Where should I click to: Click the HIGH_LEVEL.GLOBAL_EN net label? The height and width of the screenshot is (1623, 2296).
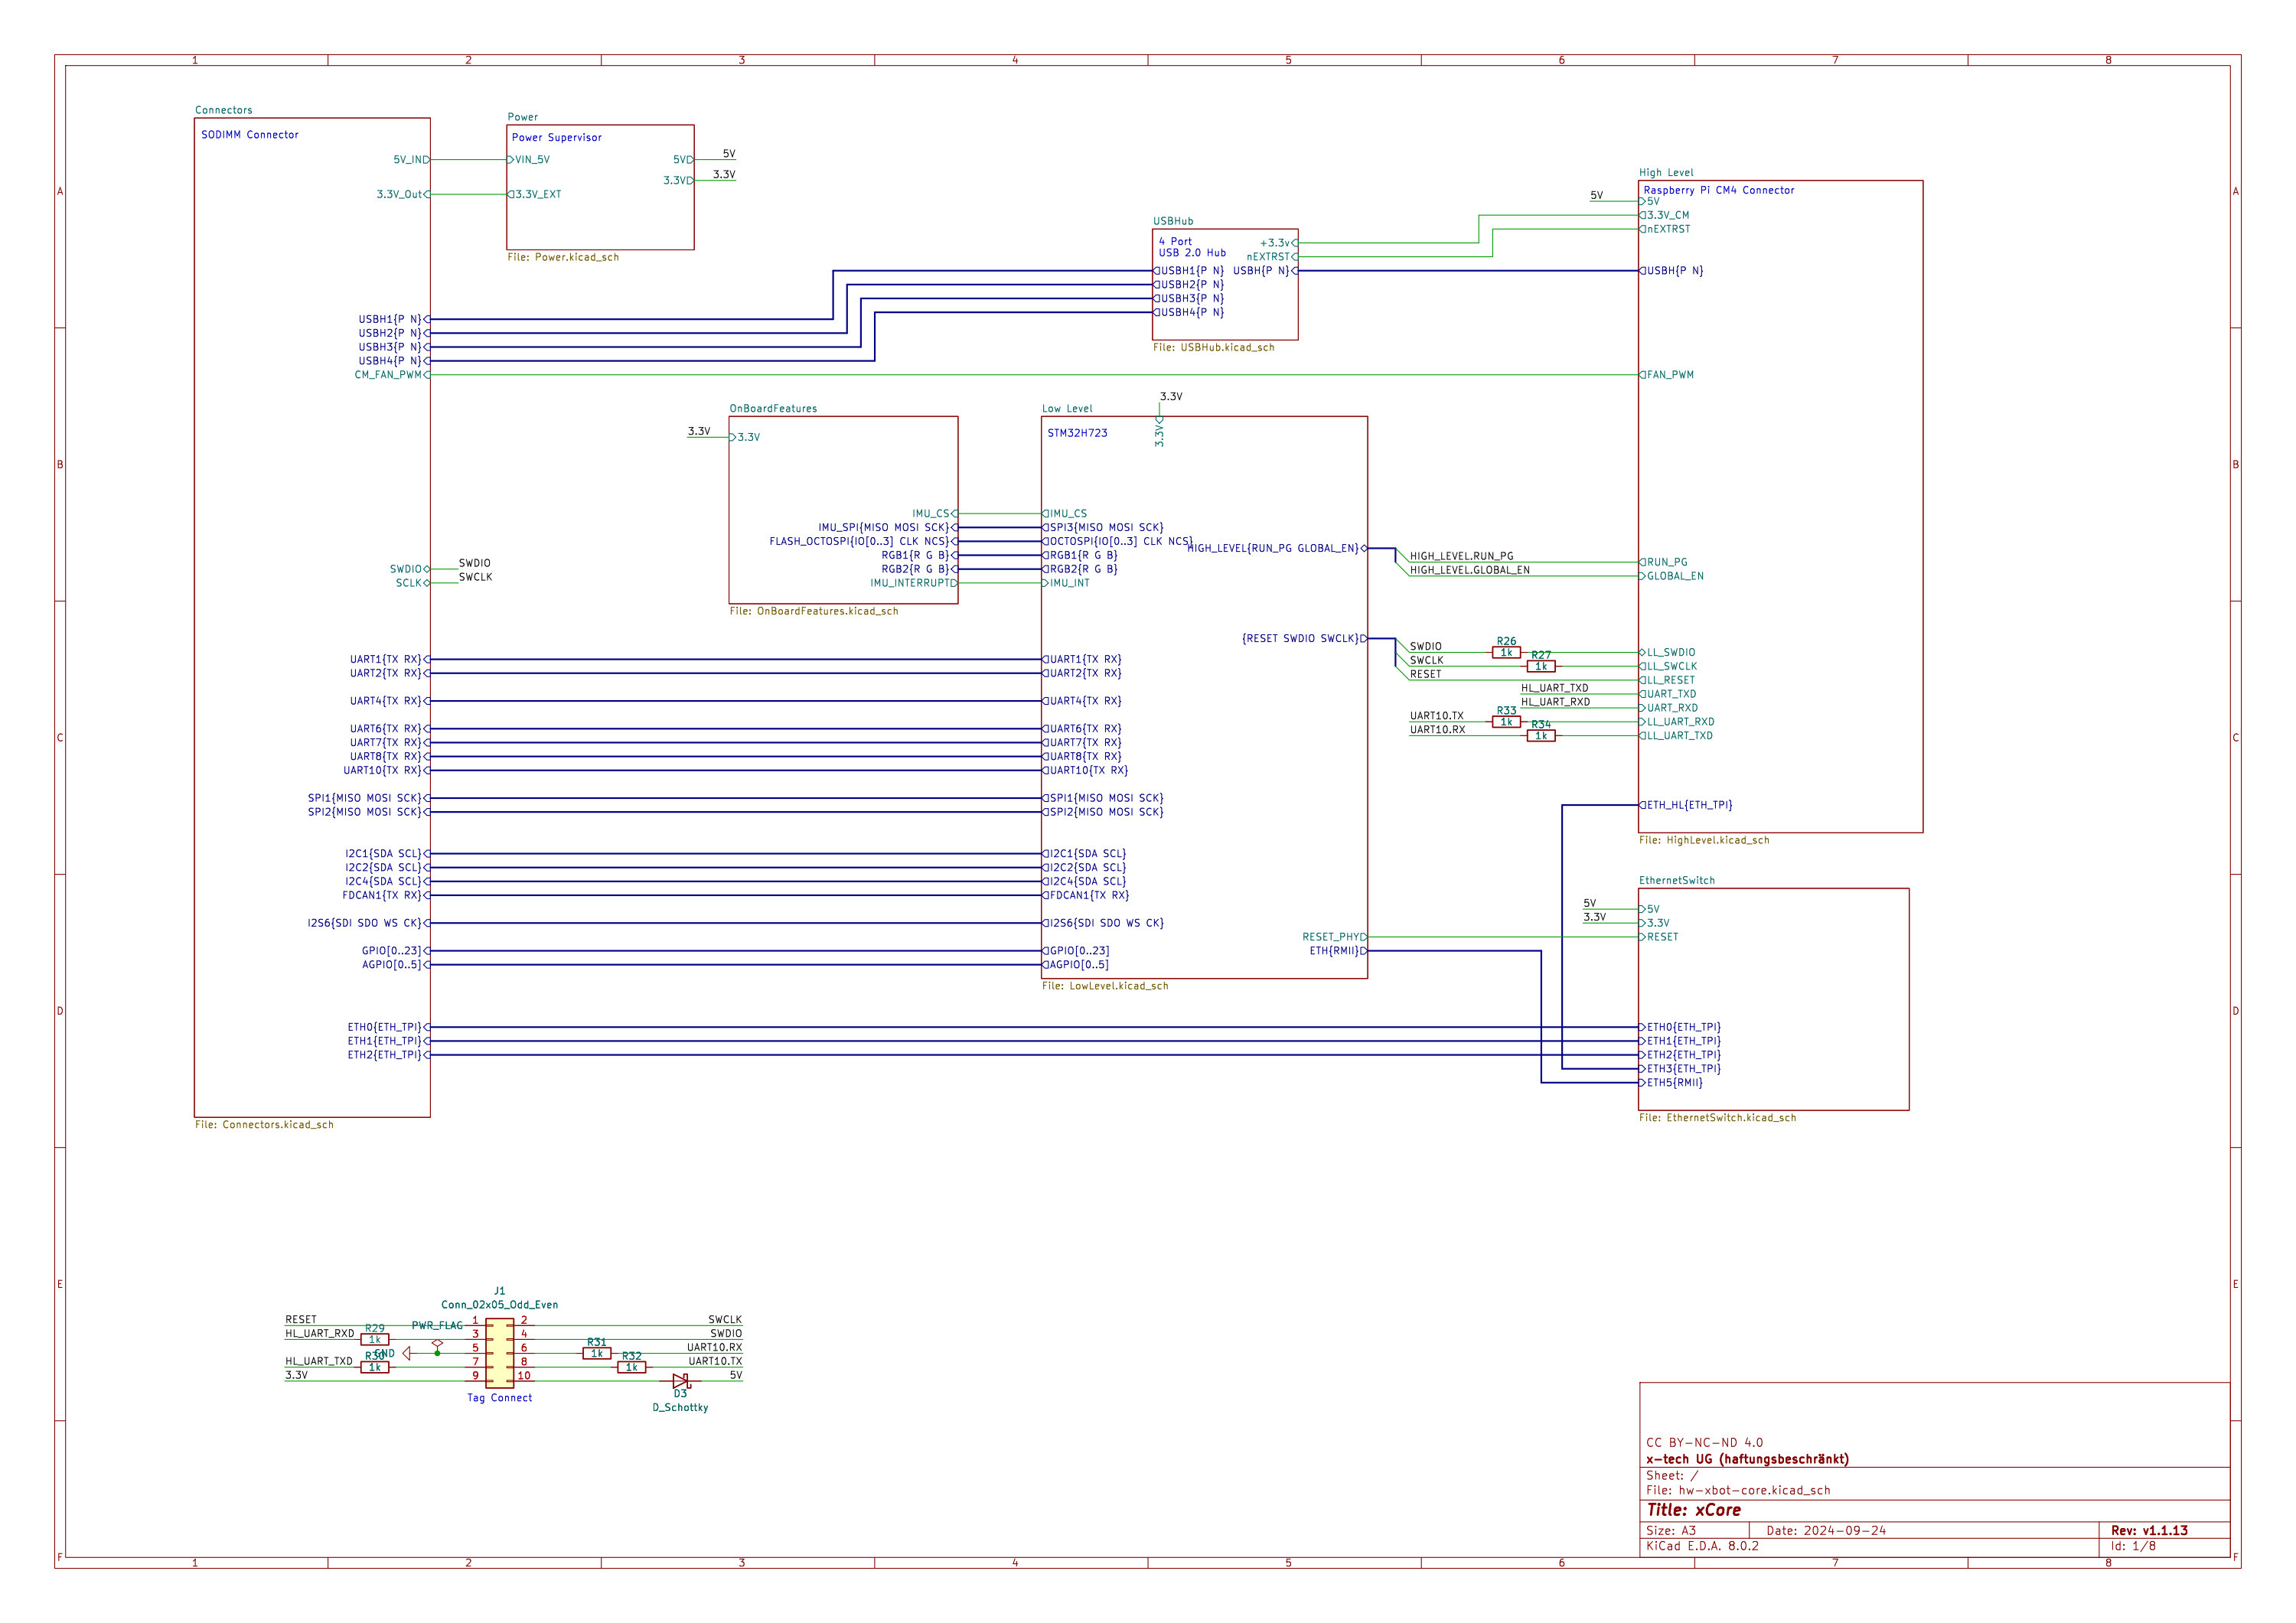(1469, 570)
